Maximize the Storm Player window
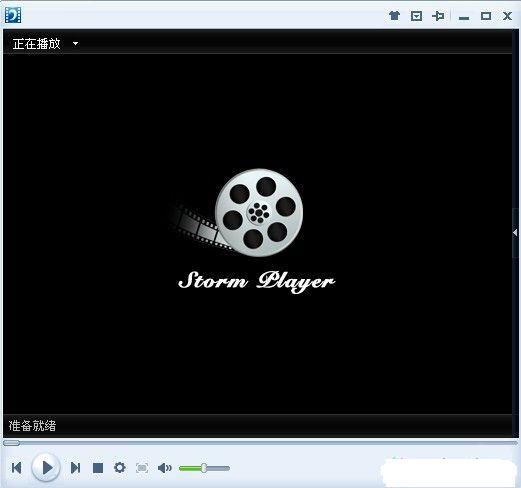The image size is (521, 488). (x=486, y=16)
